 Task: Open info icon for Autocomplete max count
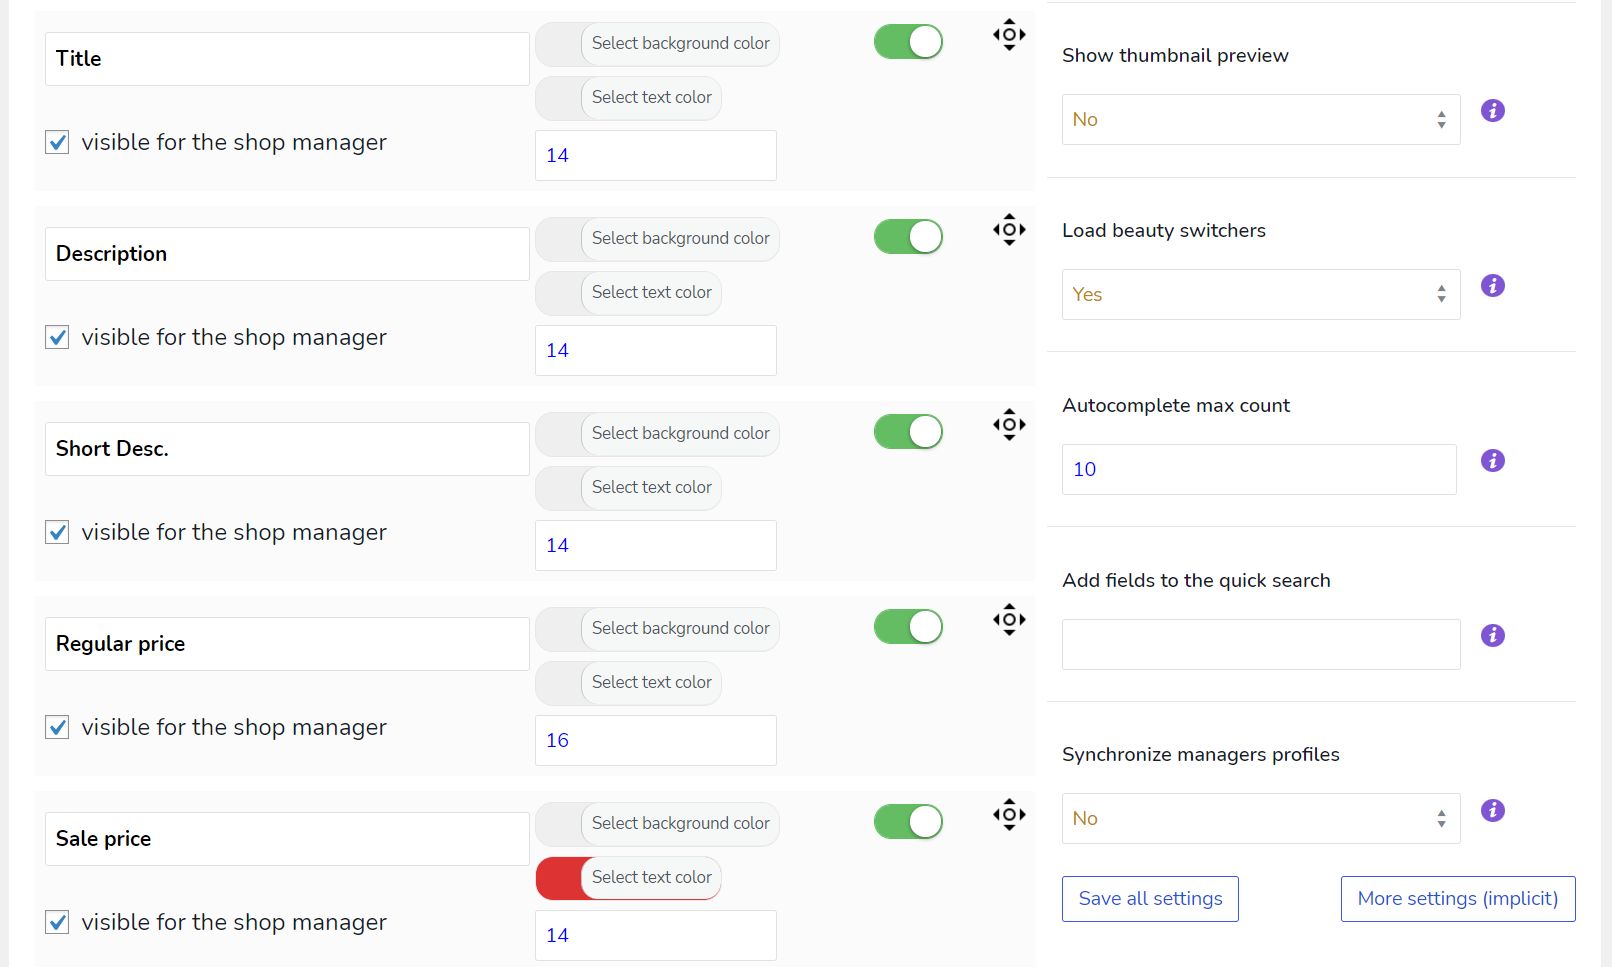click(1492, 461)
